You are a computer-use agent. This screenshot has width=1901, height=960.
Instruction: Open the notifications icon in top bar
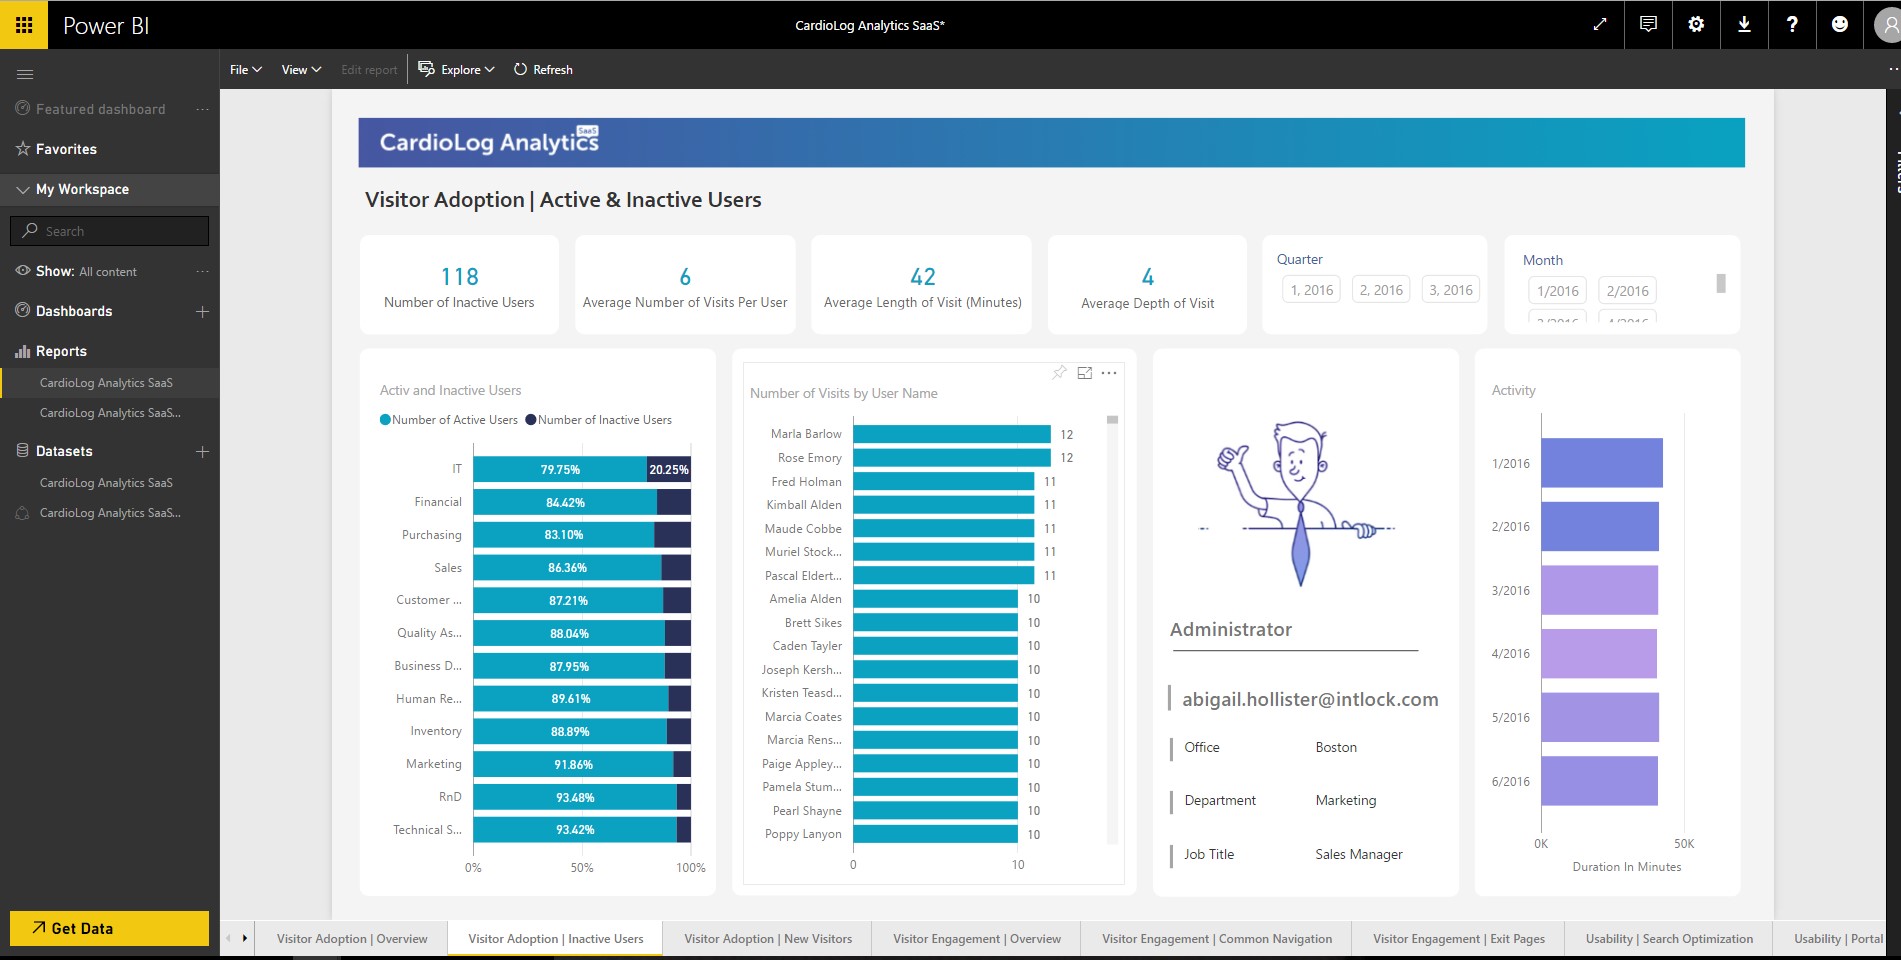(x=1648, y=24)
